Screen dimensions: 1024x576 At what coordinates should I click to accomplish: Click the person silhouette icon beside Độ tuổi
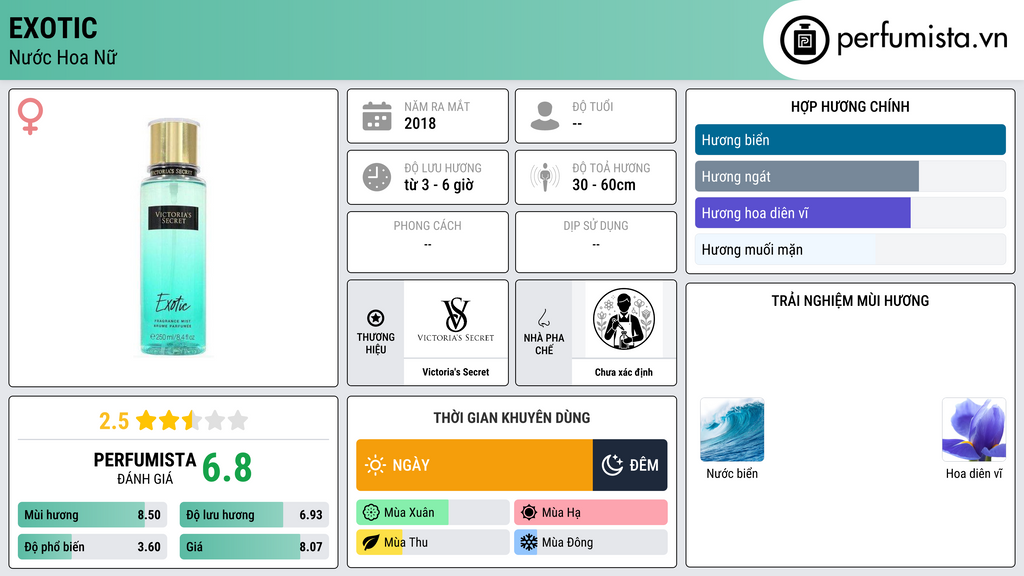(x=545, y=116)
